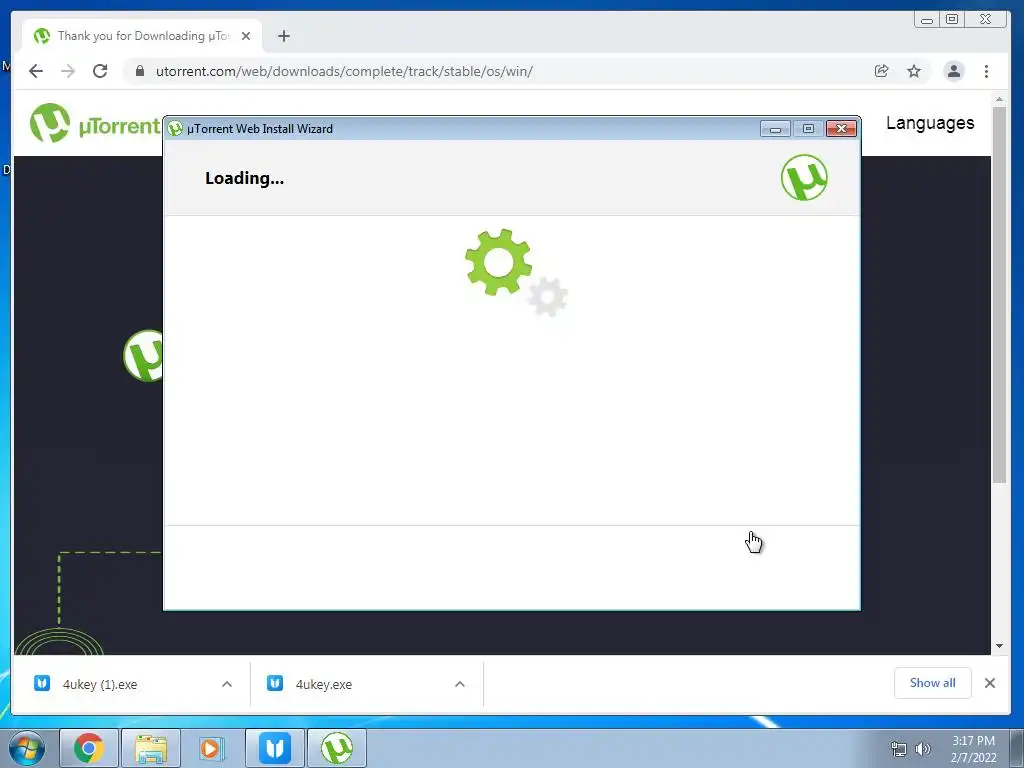This screenshot has height=768, width=1024.
Task: Open a new tab with plus button
Action: (x=283, y=37)
